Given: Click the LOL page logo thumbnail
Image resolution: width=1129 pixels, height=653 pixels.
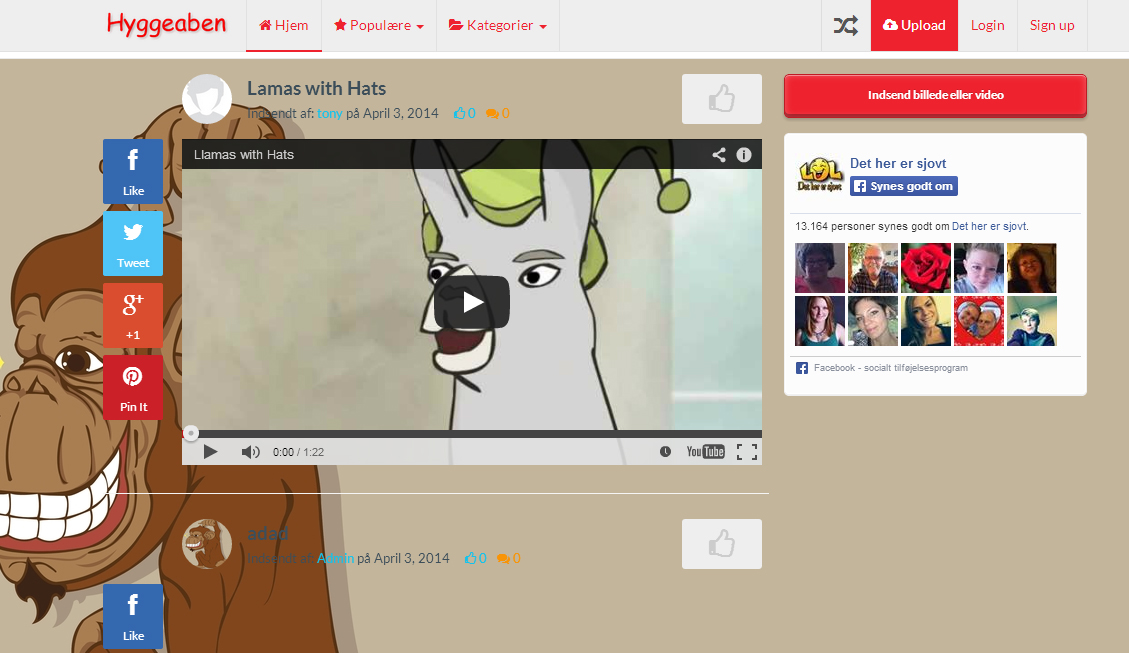Looking at the screenshot, I should 820,175.
